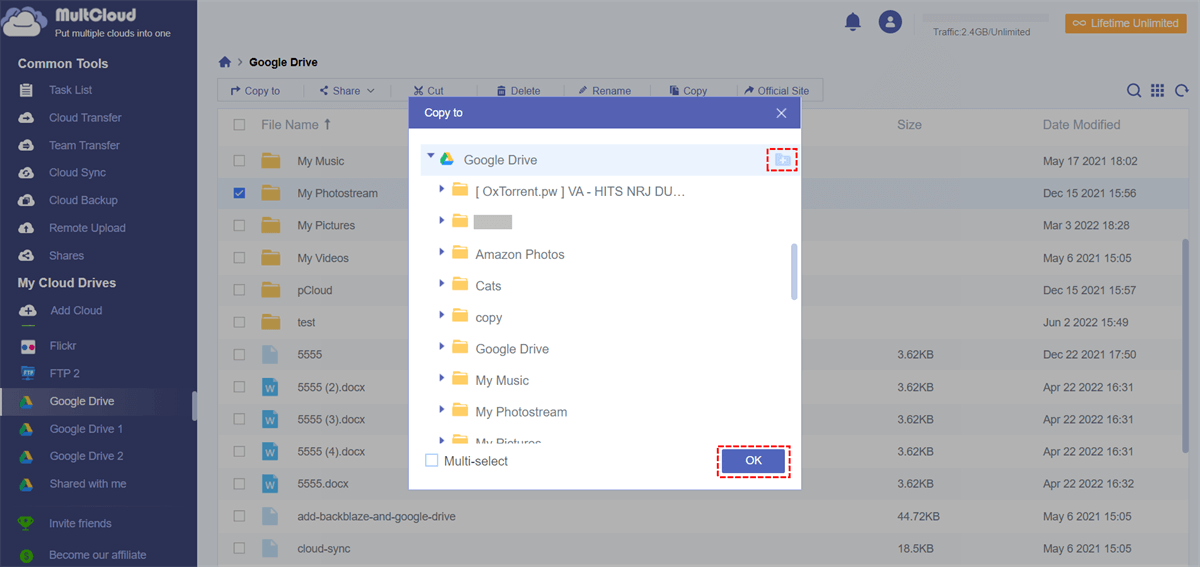The height and width of the screenshot is (567, 1200).
Task: Open Cloud Backup tool
Action: point(82,200)
